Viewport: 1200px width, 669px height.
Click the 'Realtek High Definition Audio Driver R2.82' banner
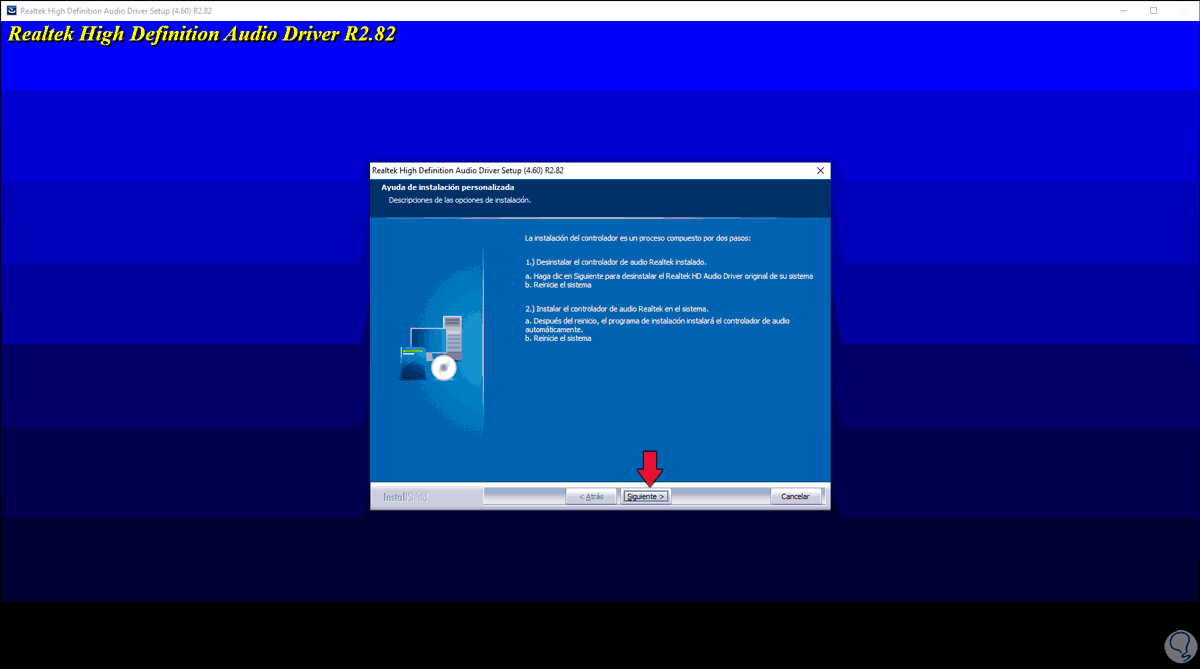pos(202,34)
